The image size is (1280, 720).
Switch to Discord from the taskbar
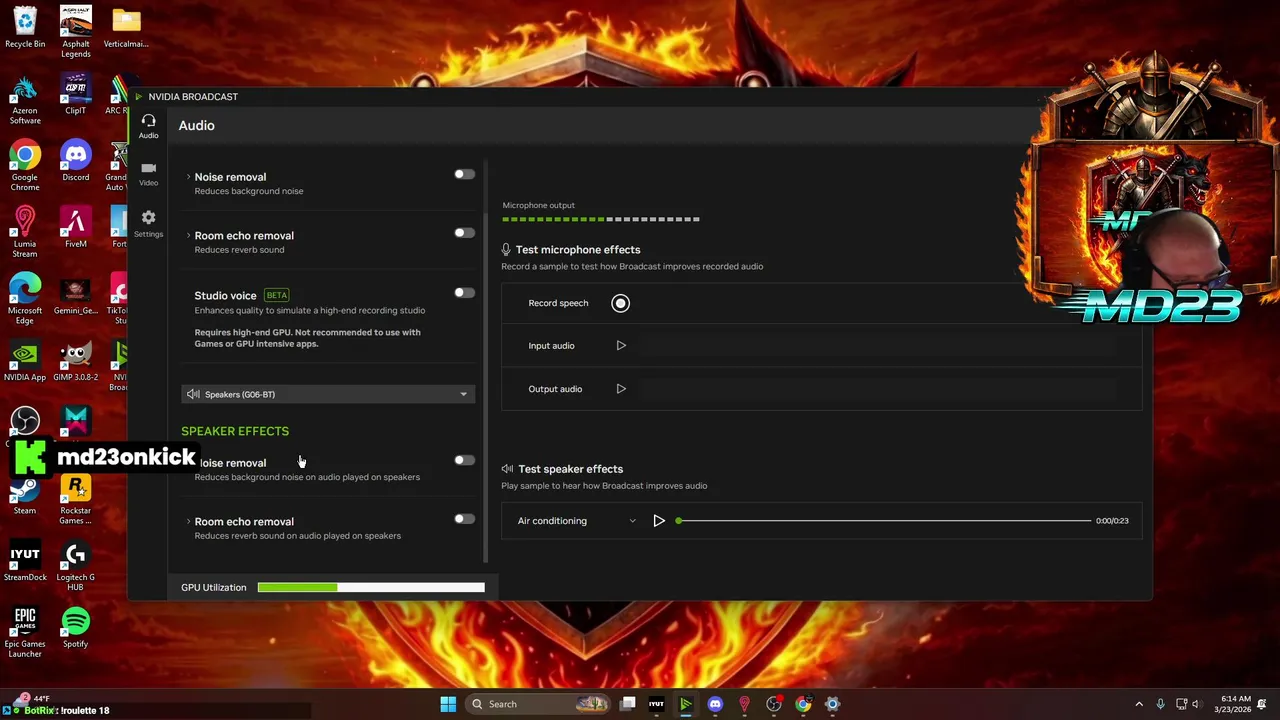[x=715, y=704]
